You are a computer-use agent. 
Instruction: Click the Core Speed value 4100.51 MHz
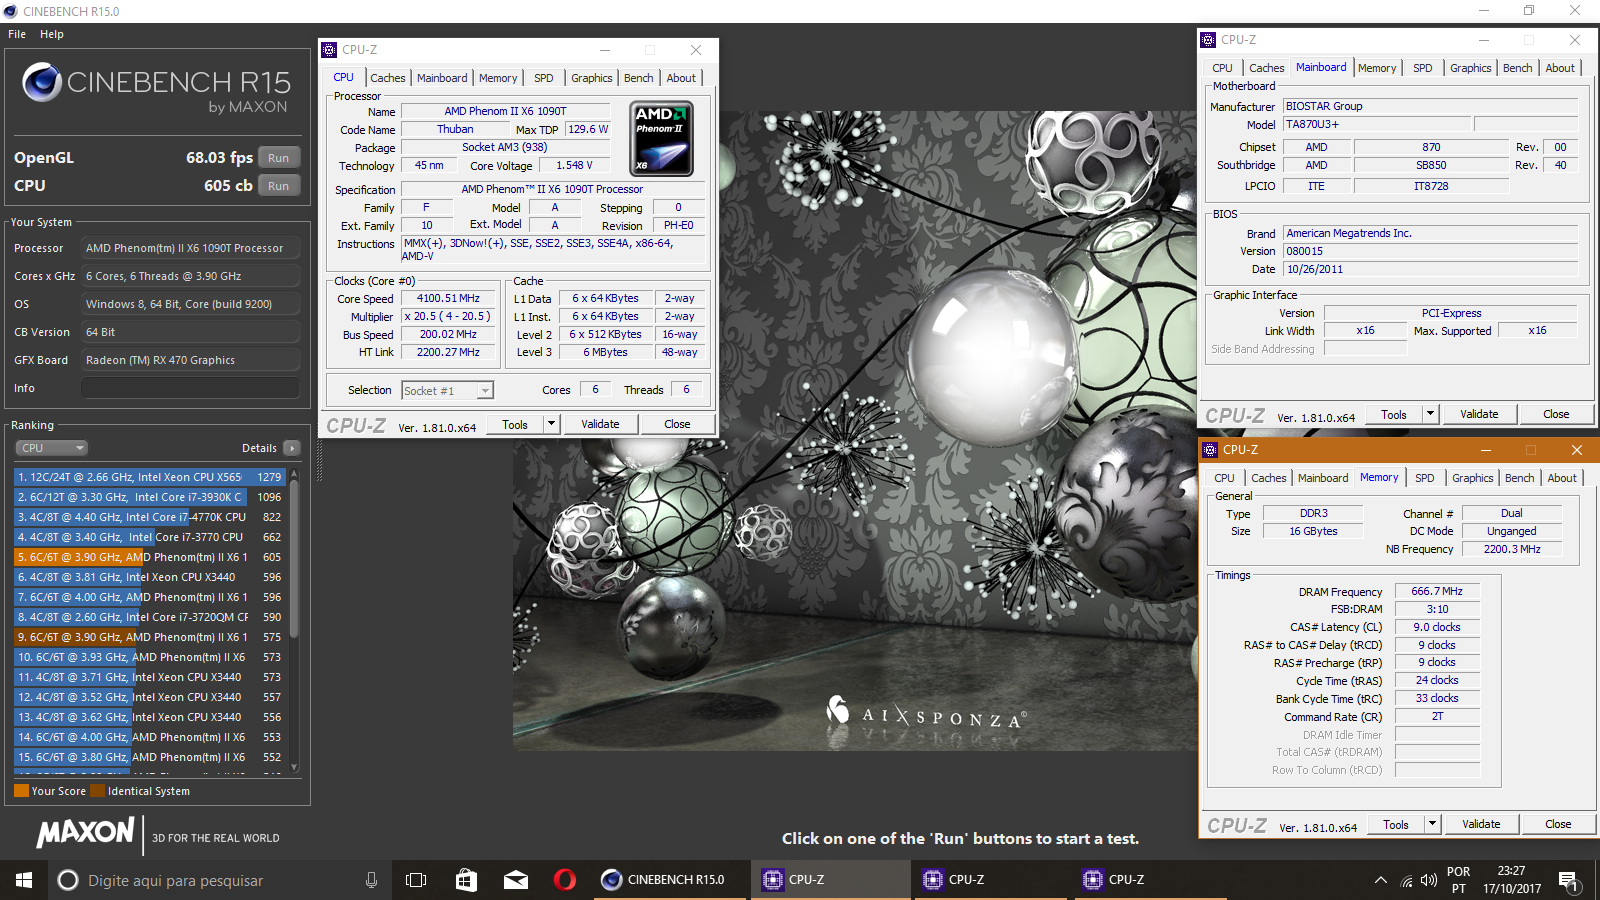[448, 298]
